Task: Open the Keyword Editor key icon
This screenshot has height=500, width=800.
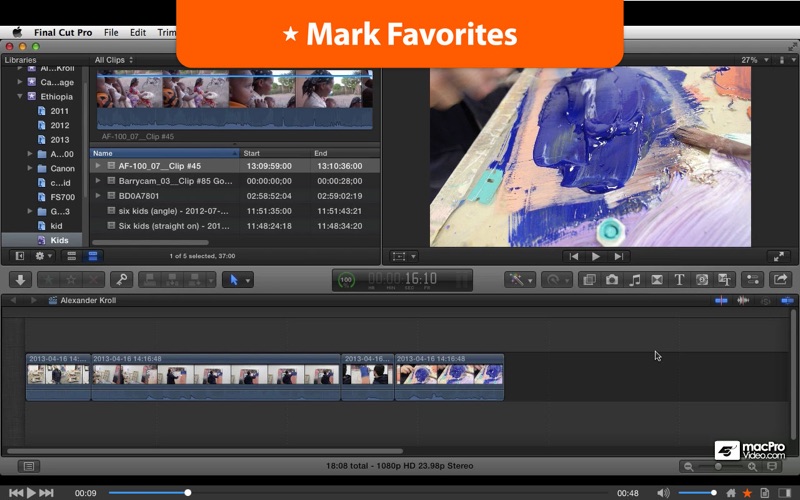Action: click(121, 280)
